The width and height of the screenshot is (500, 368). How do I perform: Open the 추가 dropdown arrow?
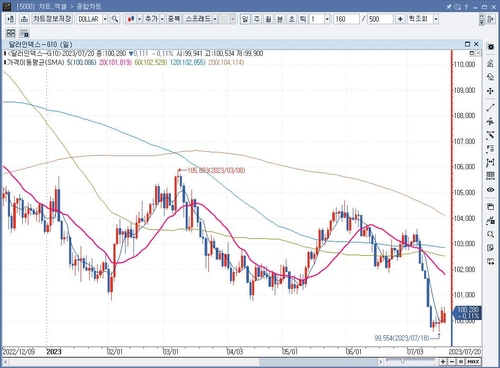coord(162,19)
